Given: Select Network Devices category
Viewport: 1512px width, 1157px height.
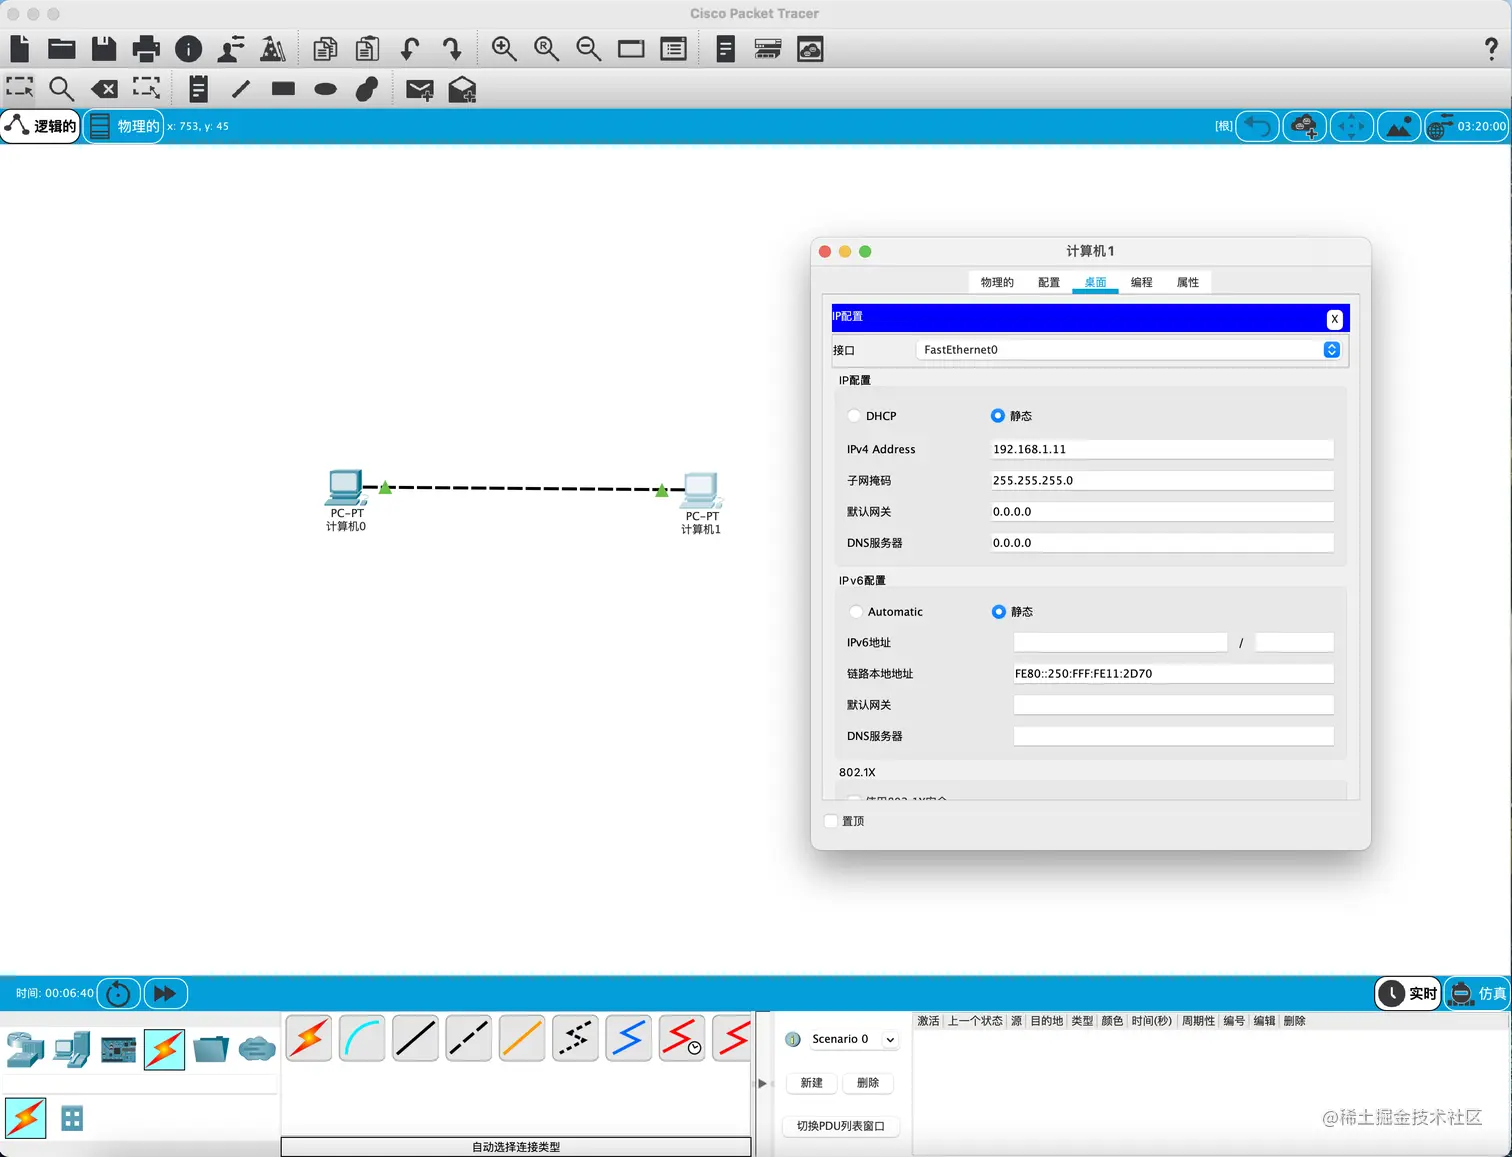Looking at the screenshot, I should [25, 1049].
